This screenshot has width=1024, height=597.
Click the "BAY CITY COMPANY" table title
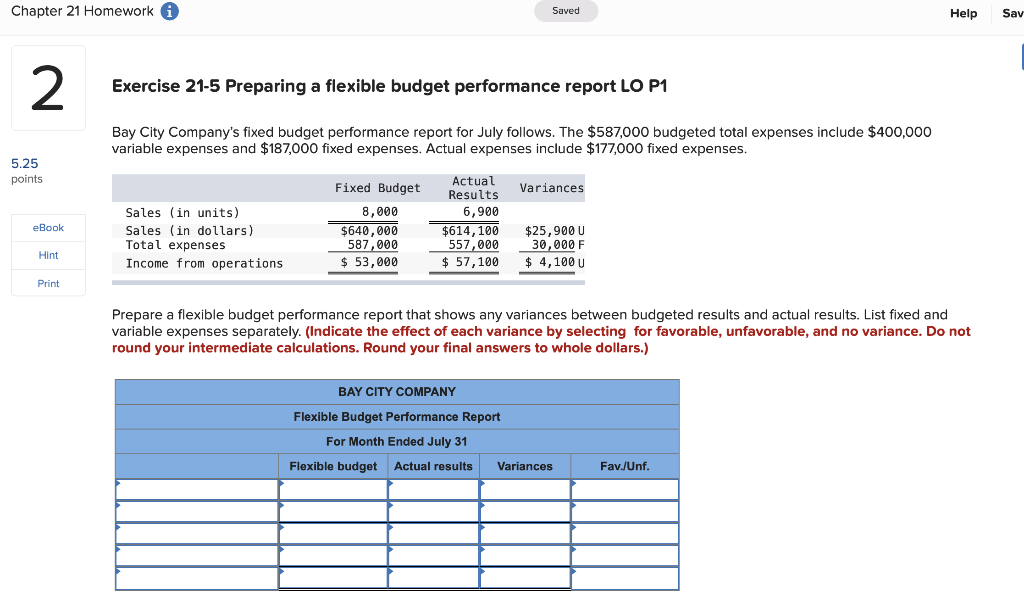tap(397, 392)
